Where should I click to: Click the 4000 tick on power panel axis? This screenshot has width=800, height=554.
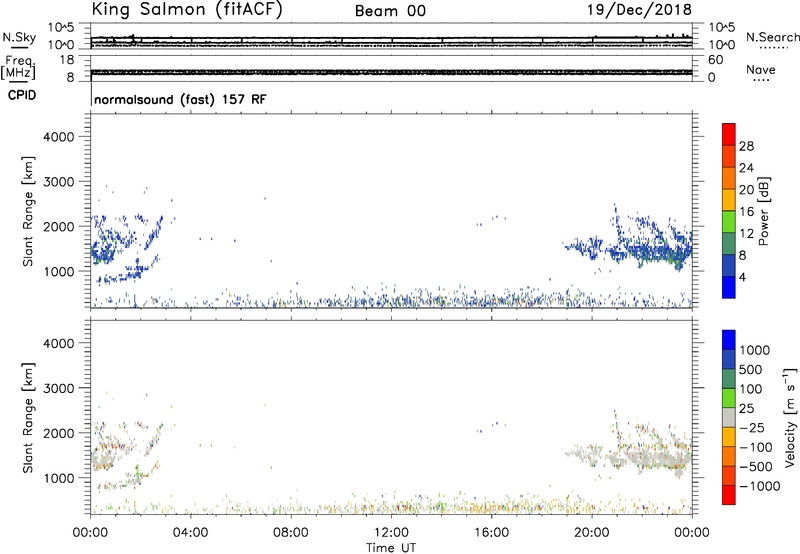[x=58, y=137]
